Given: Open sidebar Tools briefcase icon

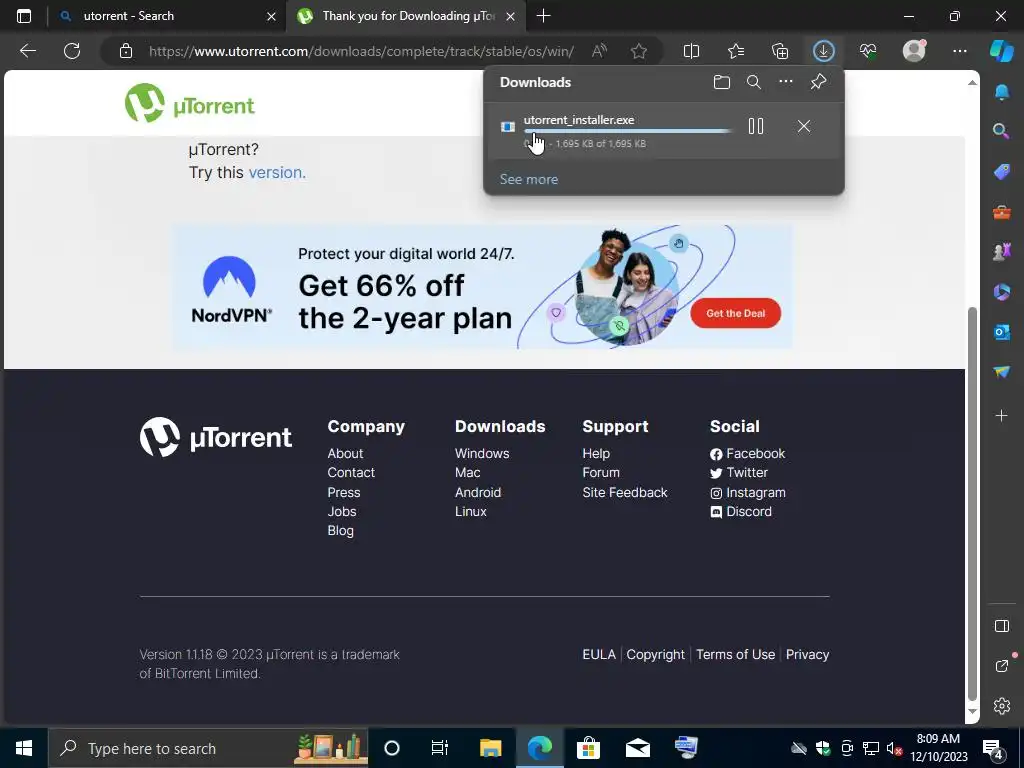Looking at the screenshot, I should pyautogui.click(x=1001, y=212).
